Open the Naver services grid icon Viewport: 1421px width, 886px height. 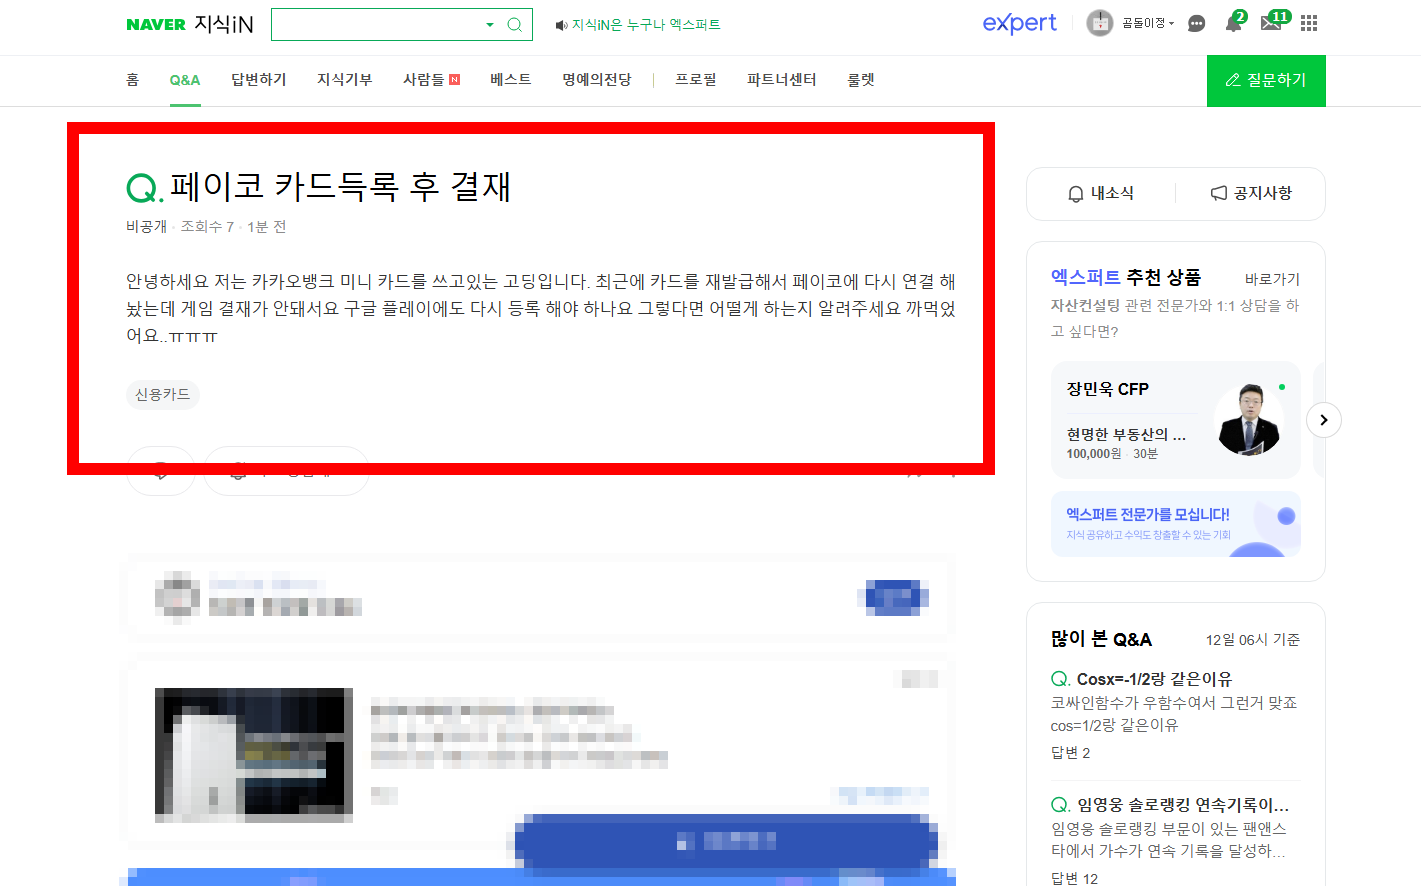click(1309, 23)
